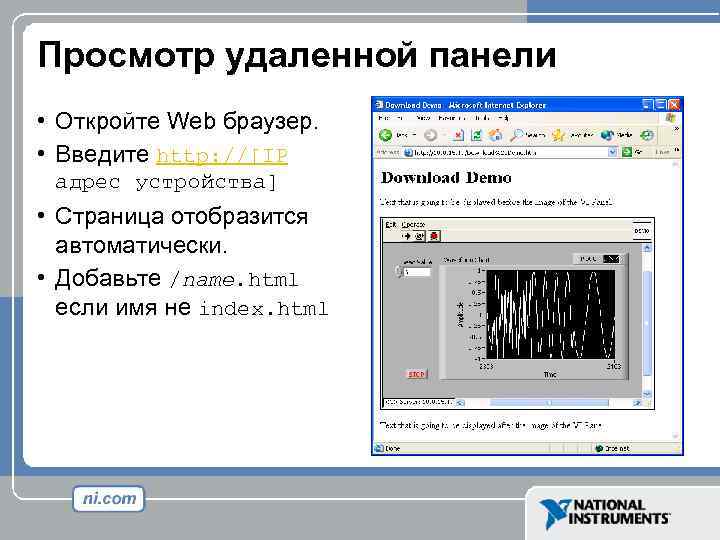Click the grey Forward arrow in Internet Explorer

pos(430,135)
